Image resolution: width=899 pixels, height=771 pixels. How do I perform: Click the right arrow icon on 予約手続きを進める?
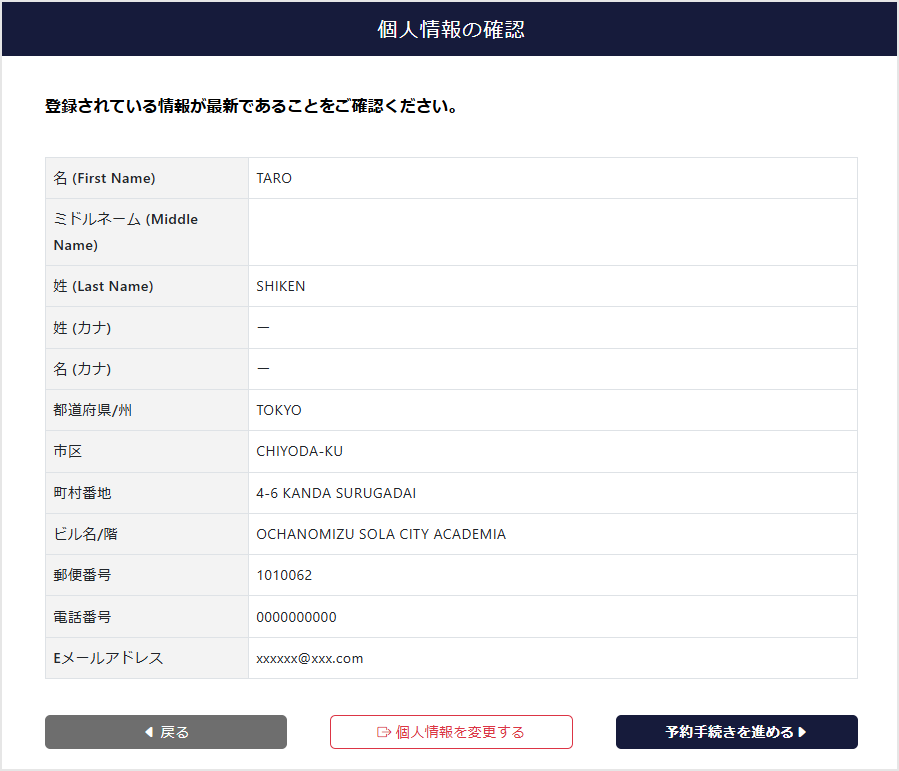803,732
